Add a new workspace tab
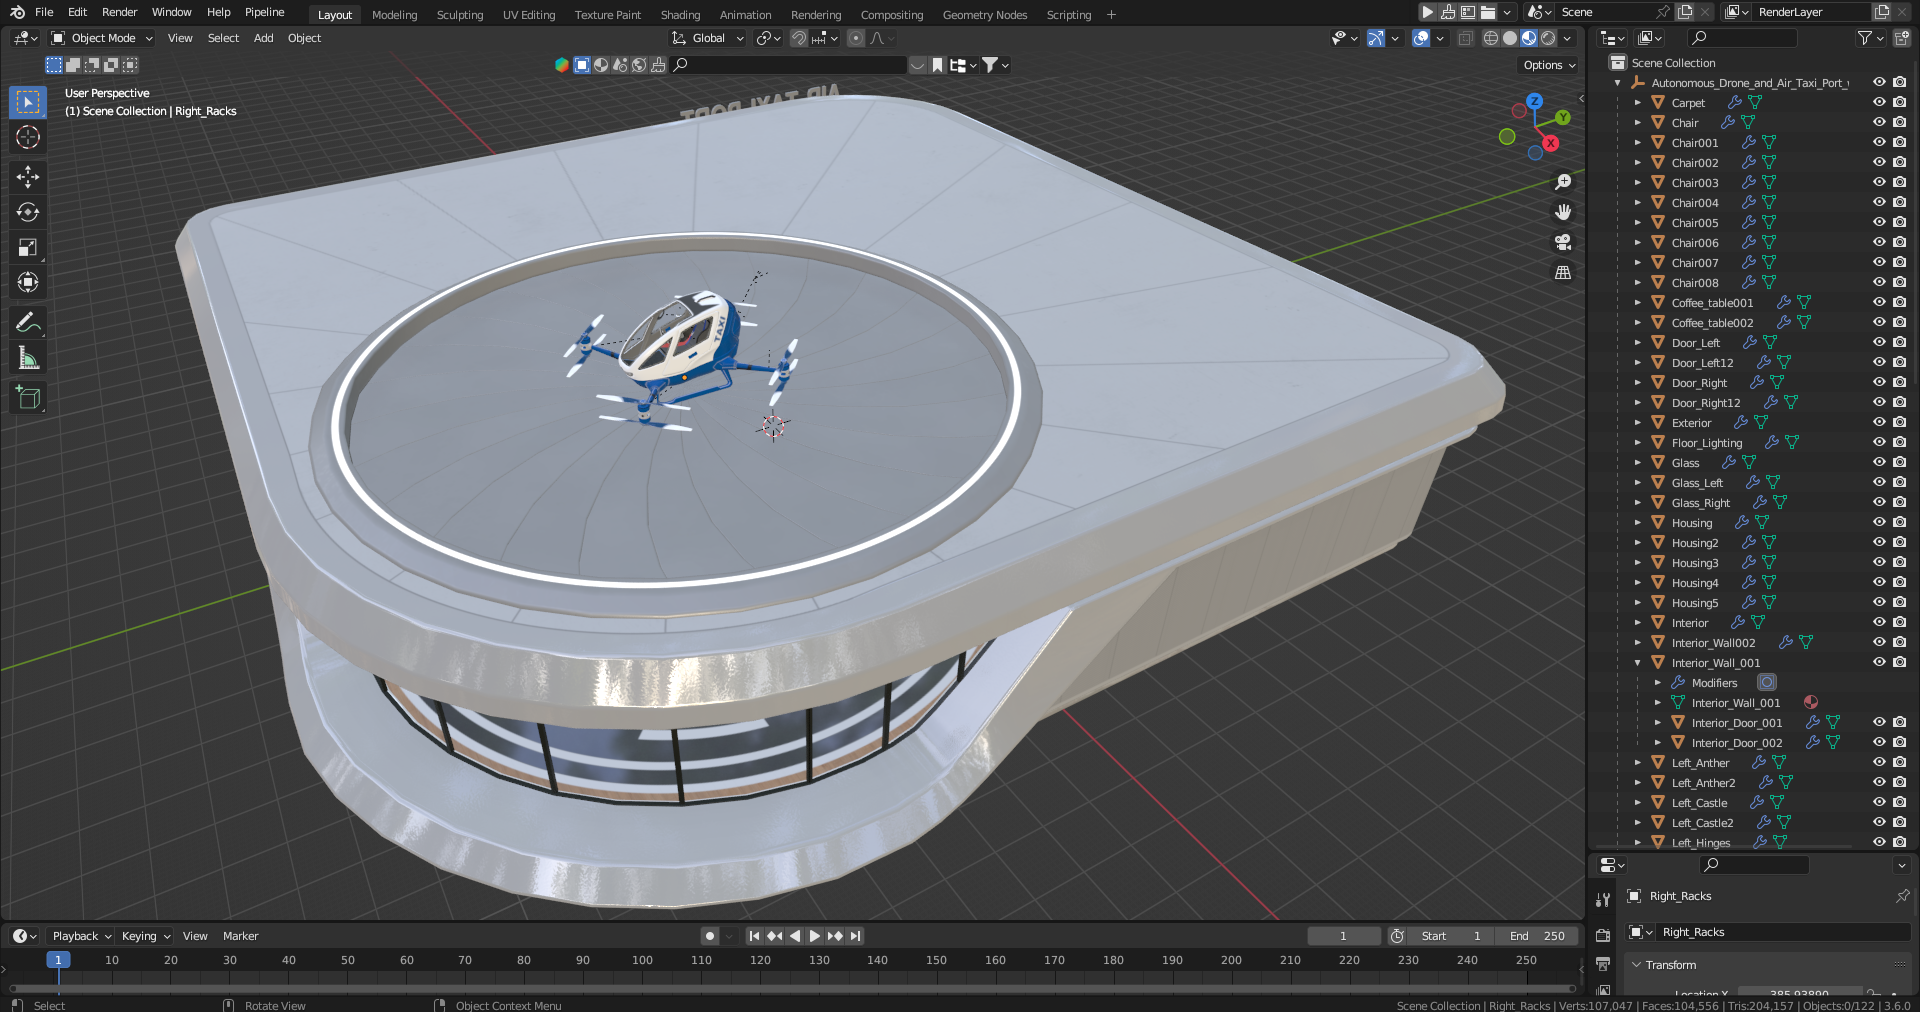This screenshot has width=1920, height=1012. coord(1111,15)
